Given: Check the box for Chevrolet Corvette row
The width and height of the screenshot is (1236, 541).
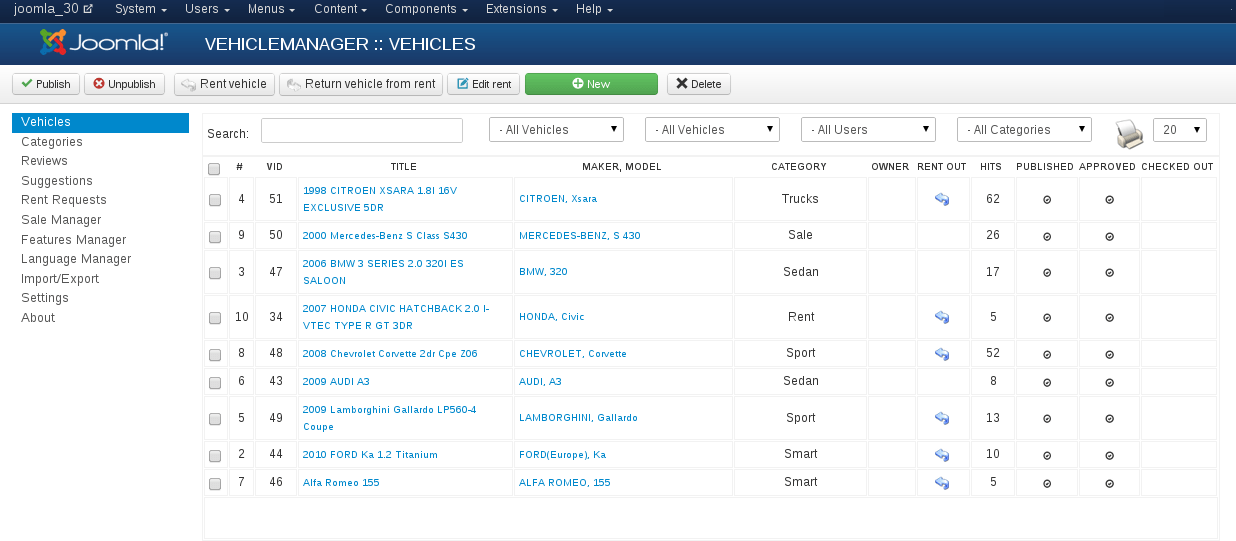Looking at the screenshot, I should pyautogui.click(x=215, y=355).
